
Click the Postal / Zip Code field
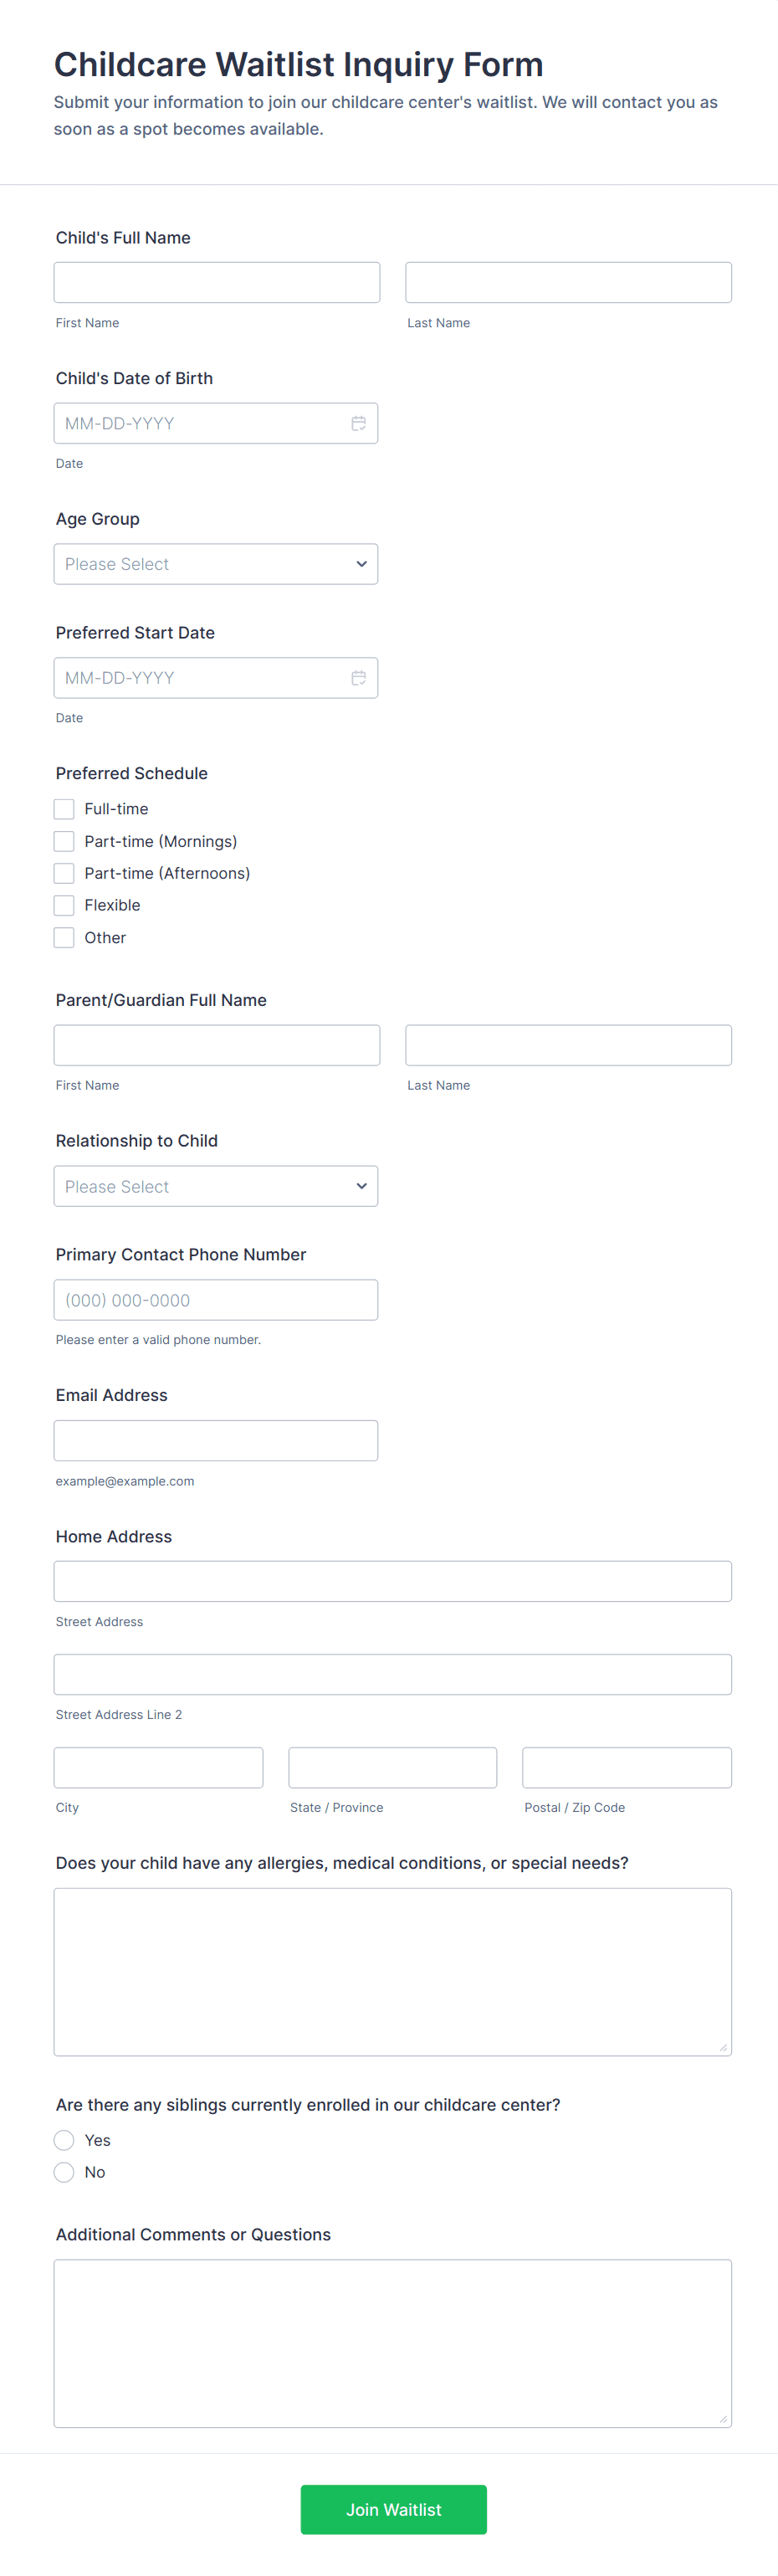(627, 1768)
